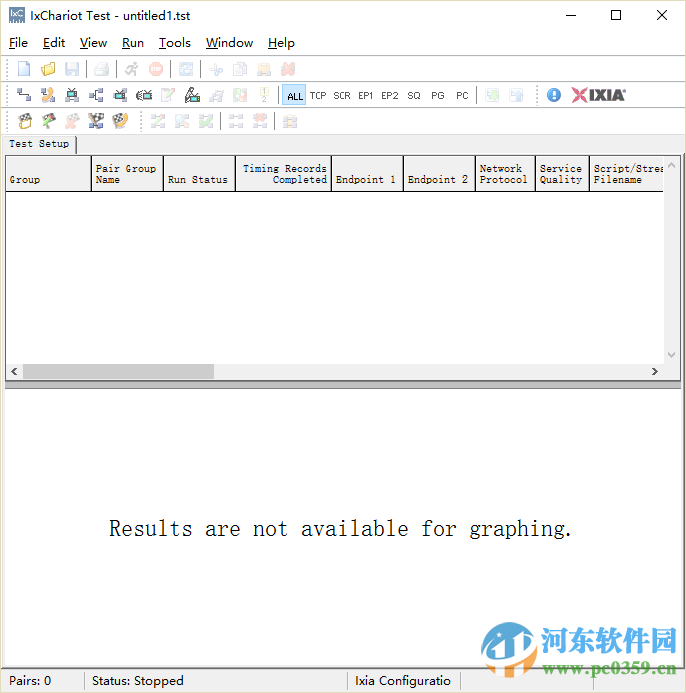Click the Pair Group Name column header

(127, 174)
